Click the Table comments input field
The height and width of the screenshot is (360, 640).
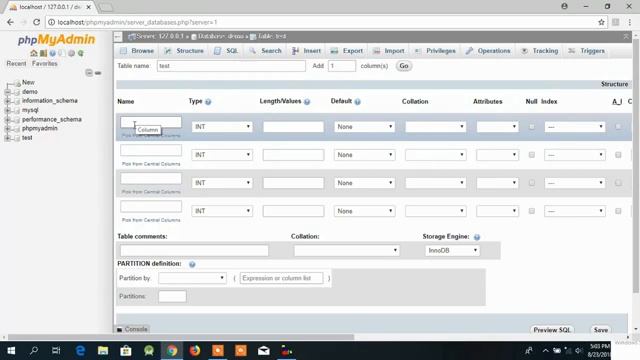[x=194, y=251]
